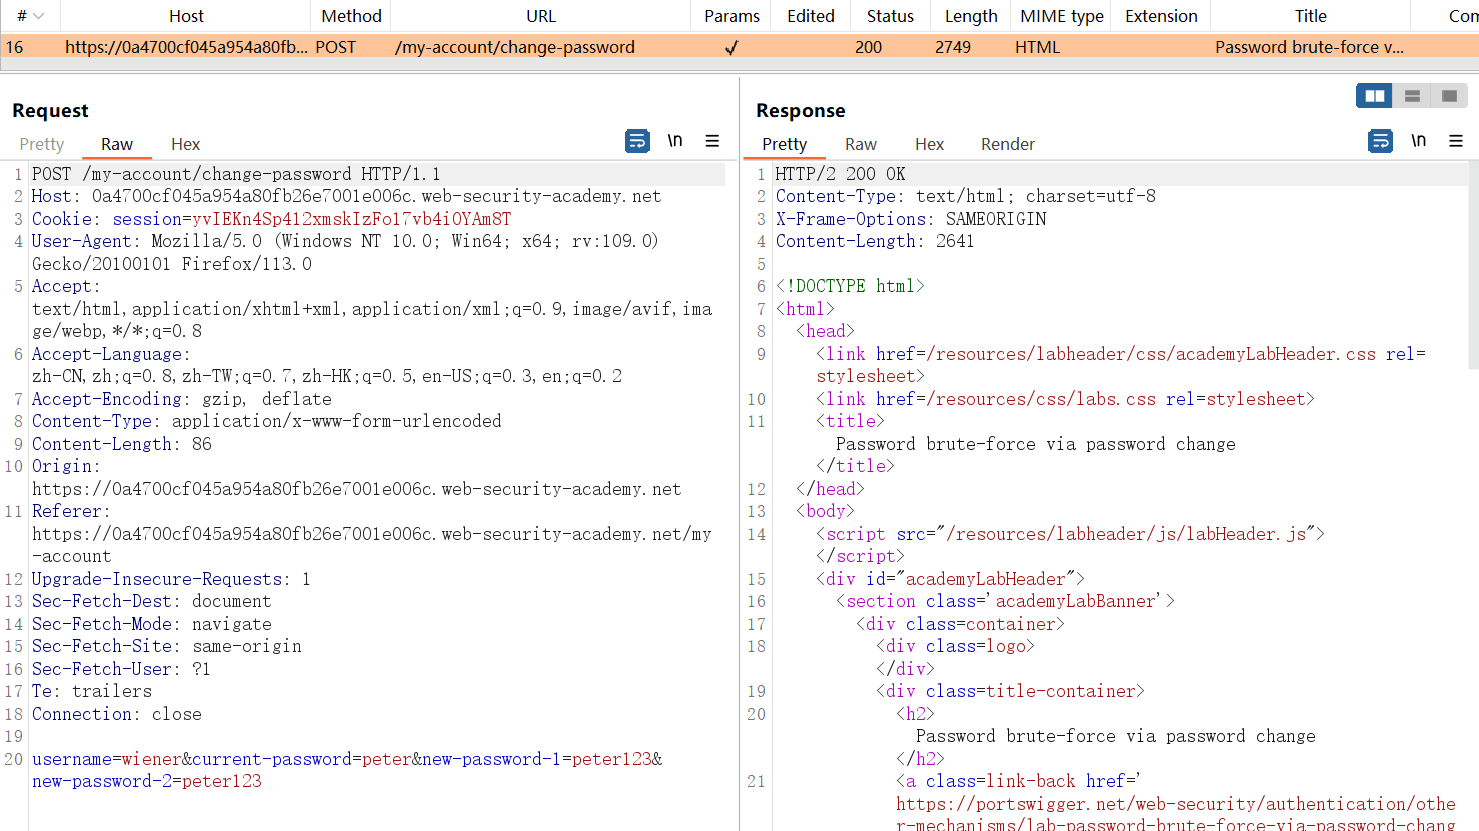Toggle word wrap in Response panel
The image size is (1479, 831).
coord(1380,141)
